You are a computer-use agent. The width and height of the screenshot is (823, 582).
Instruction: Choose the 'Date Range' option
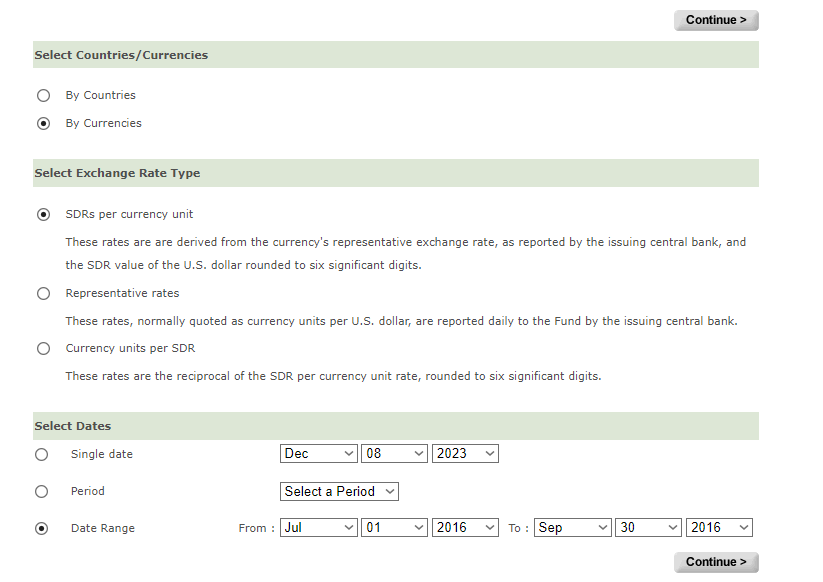pos(41,527)
